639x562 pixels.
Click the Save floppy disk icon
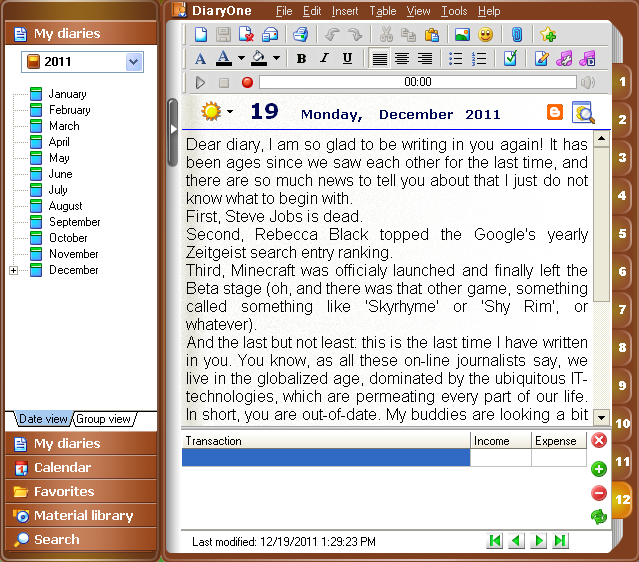pyautogui.click(x=223, y=35)
